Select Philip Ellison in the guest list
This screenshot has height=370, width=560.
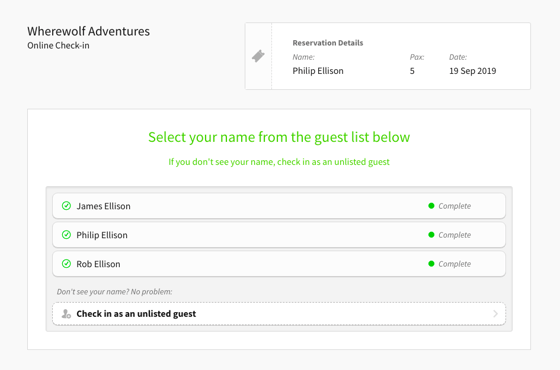click(x=279, y=235)
